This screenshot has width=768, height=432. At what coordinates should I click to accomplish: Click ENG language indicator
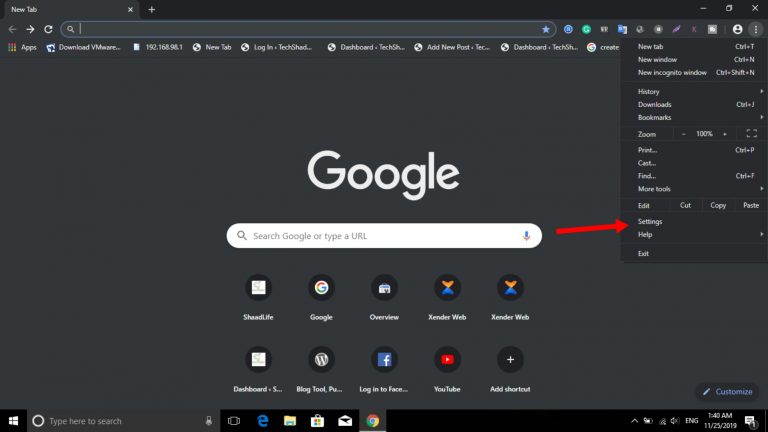(x=692, y=421)
